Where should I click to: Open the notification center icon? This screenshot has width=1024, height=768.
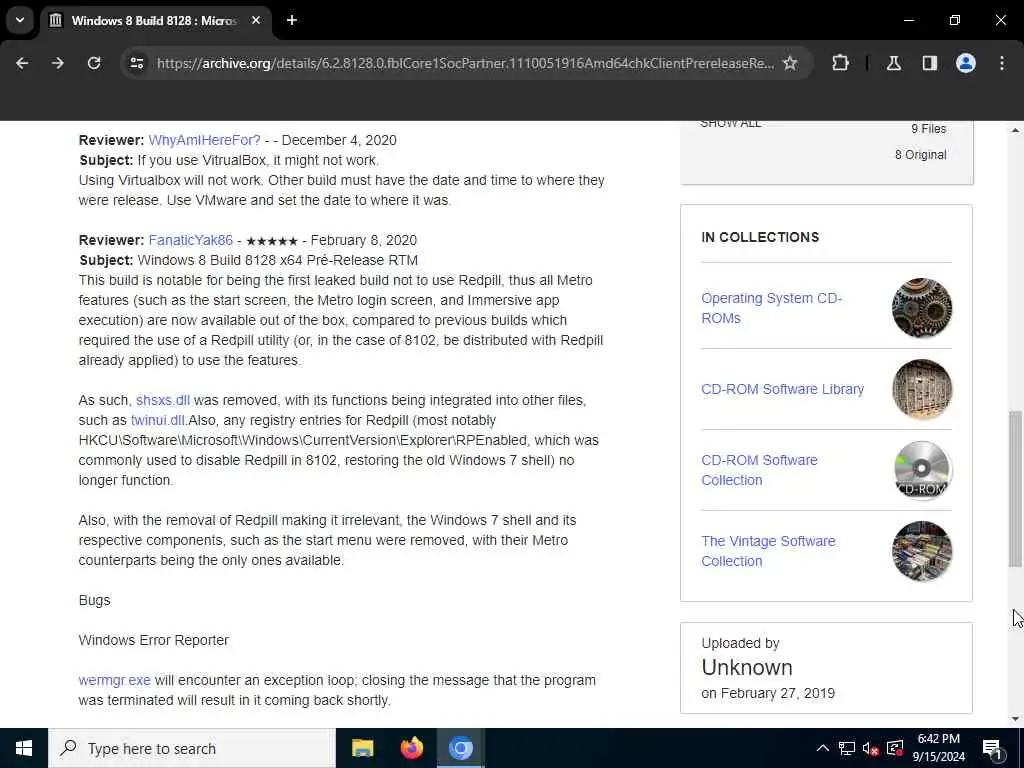point(993,748)
